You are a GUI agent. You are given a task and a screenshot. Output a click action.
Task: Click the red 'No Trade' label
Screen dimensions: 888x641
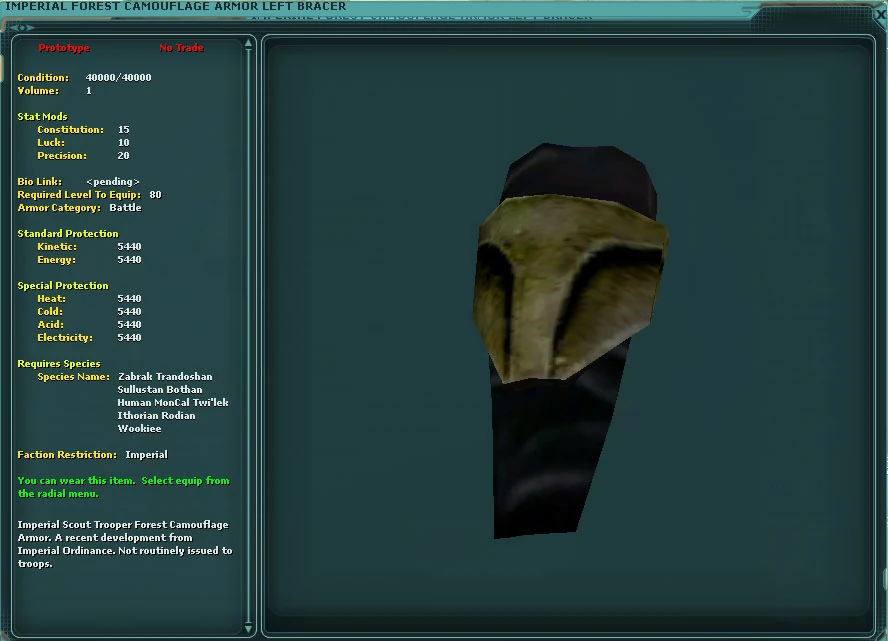click(181, 48)
